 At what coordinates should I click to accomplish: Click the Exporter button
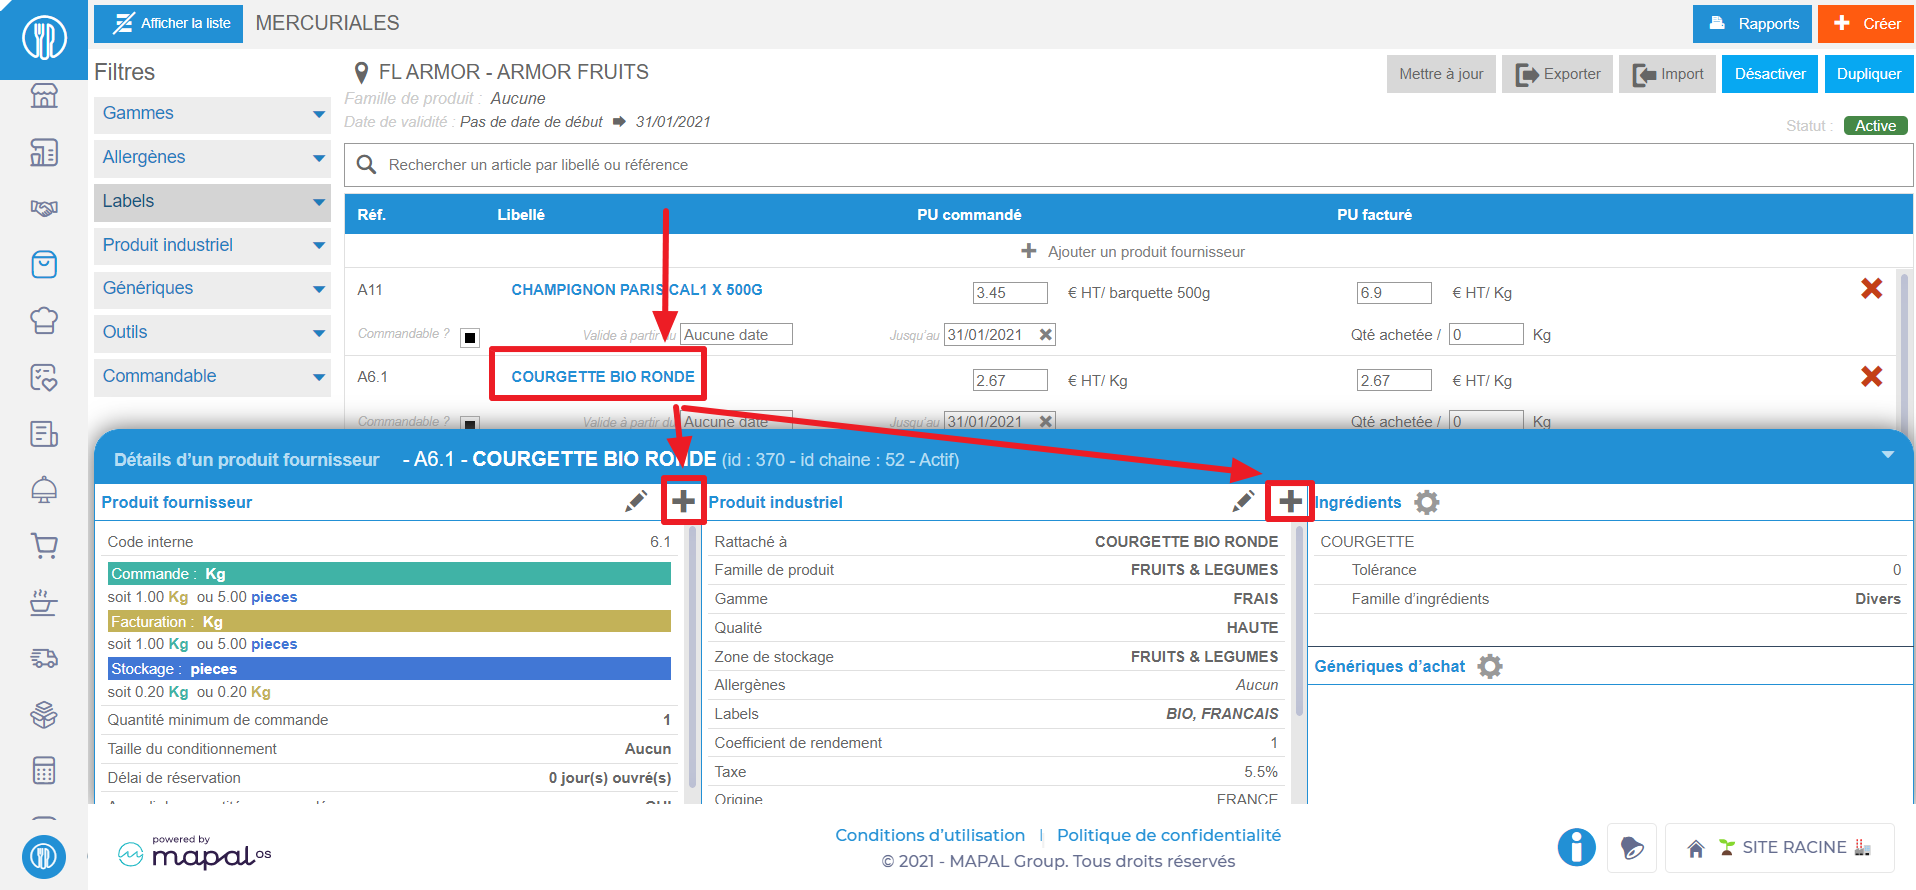[1557, 74]
